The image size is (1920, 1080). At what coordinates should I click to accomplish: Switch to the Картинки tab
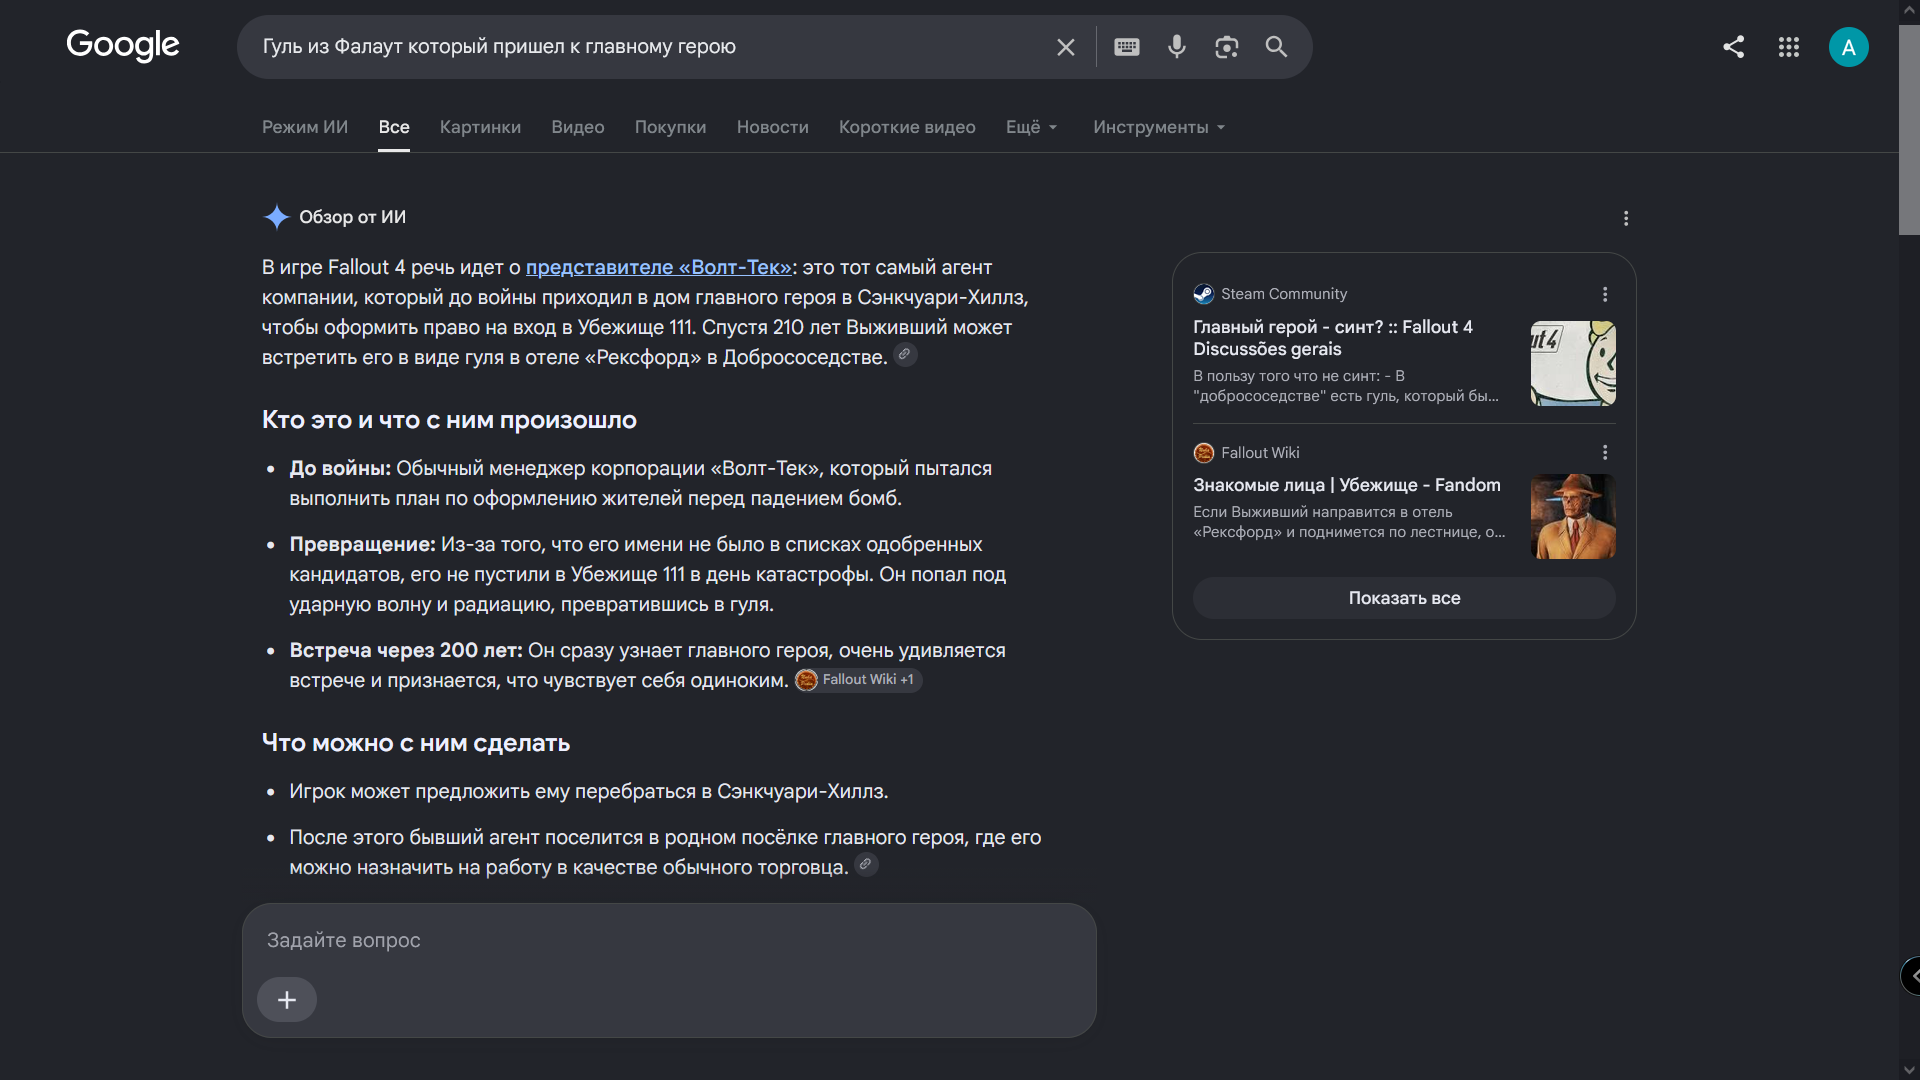(480, 127)
